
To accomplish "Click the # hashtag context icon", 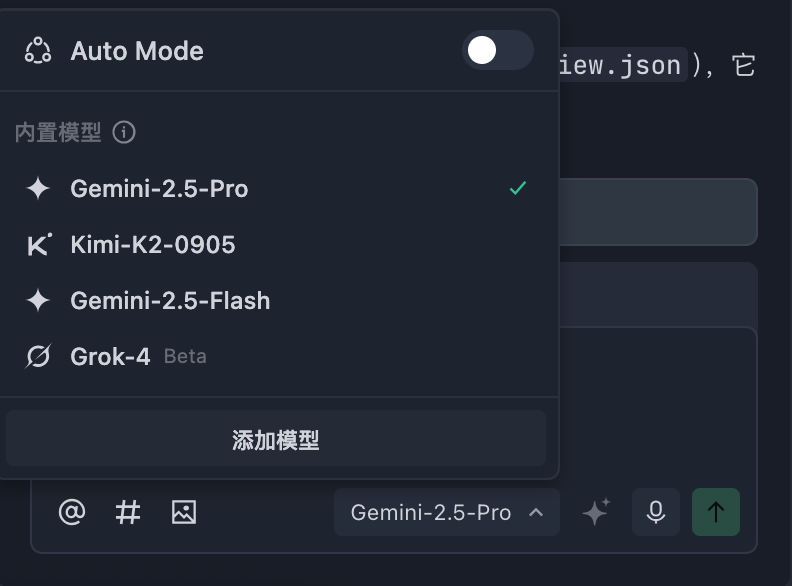I will click(128, 513).
